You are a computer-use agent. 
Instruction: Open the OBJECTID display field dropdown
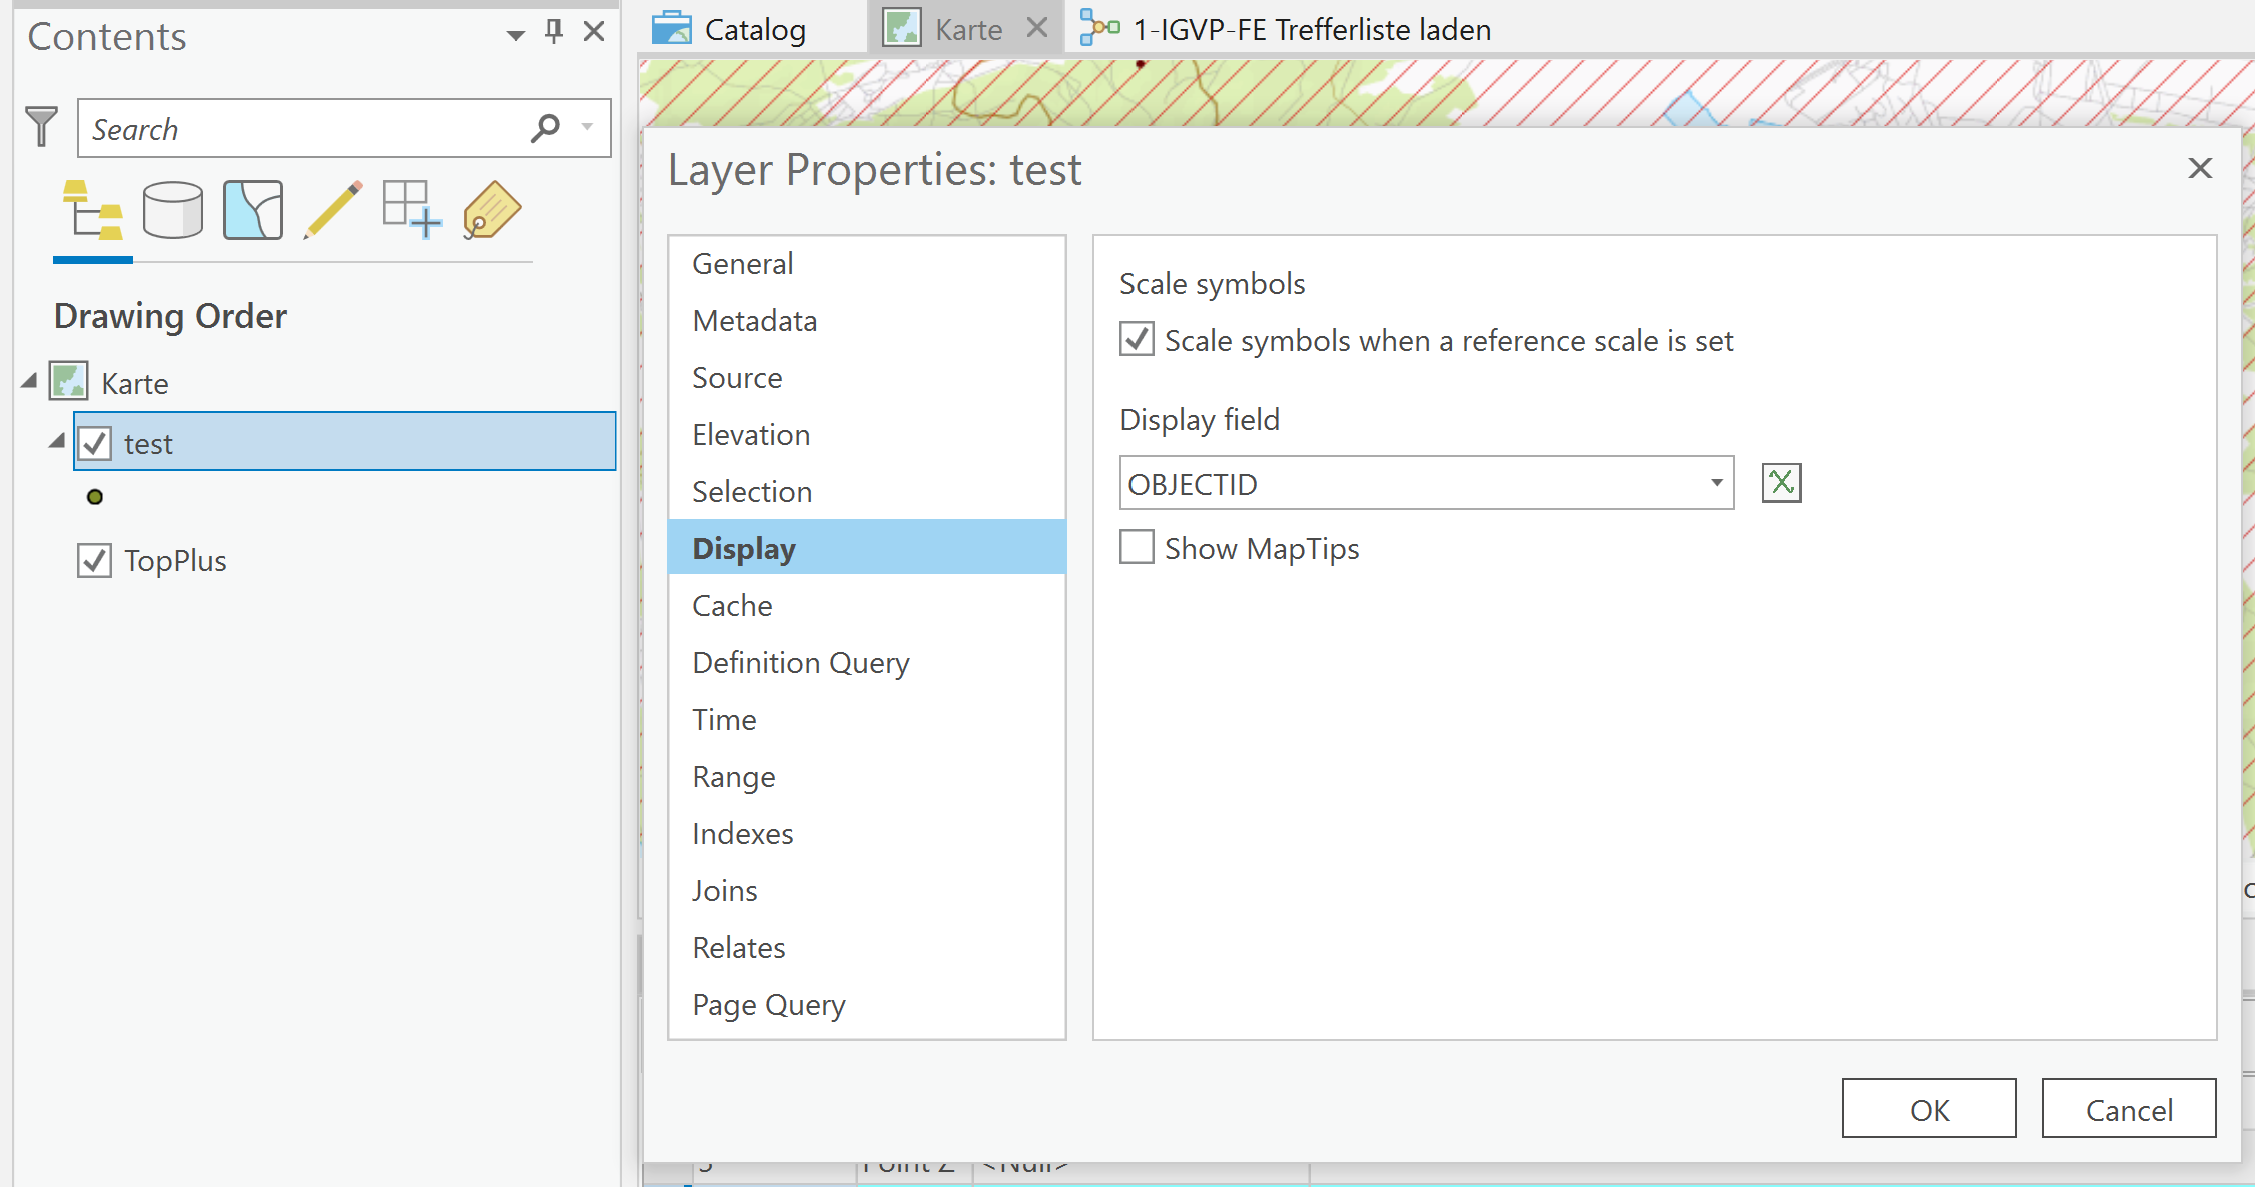tap(1716, 483)
